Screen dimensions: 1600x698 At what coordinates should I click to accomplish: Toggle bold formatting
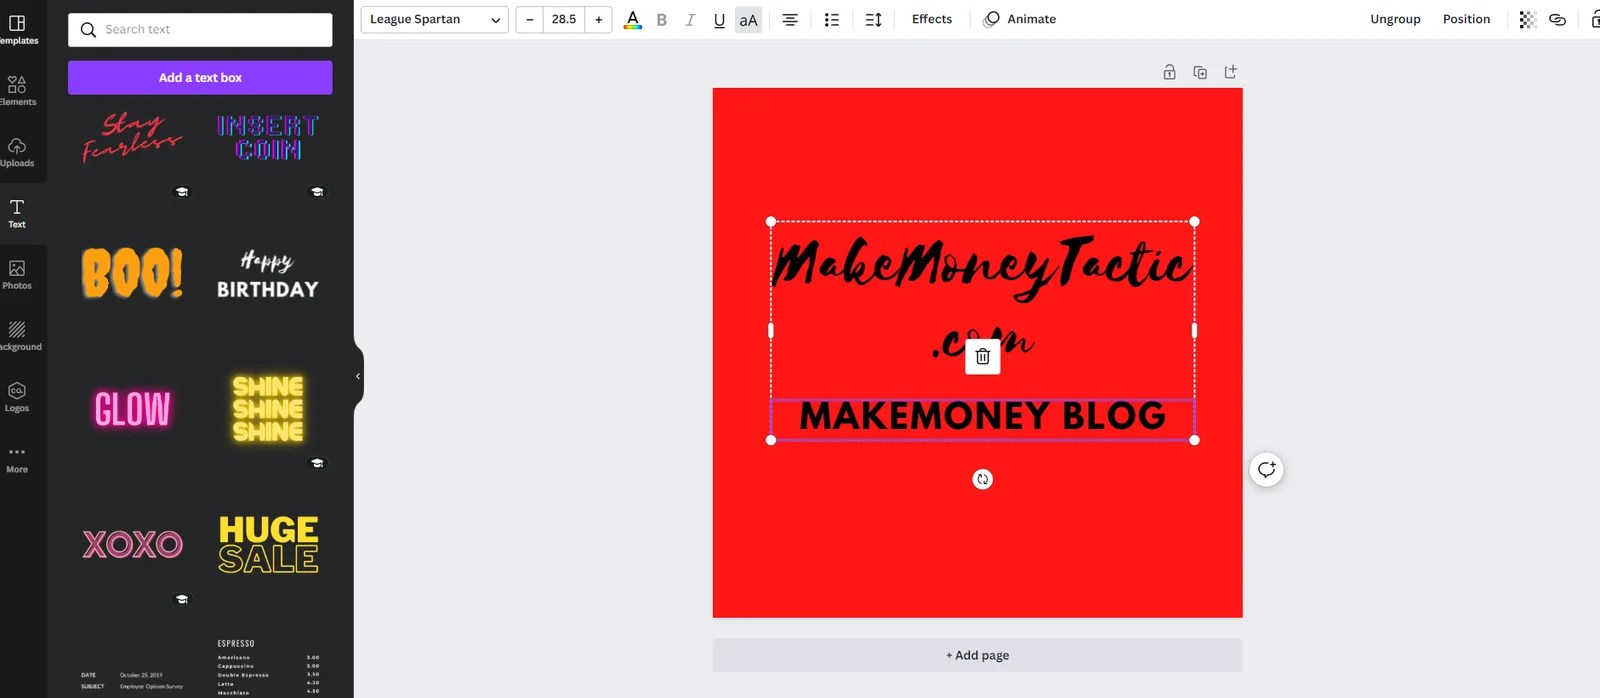coord(661,19)
